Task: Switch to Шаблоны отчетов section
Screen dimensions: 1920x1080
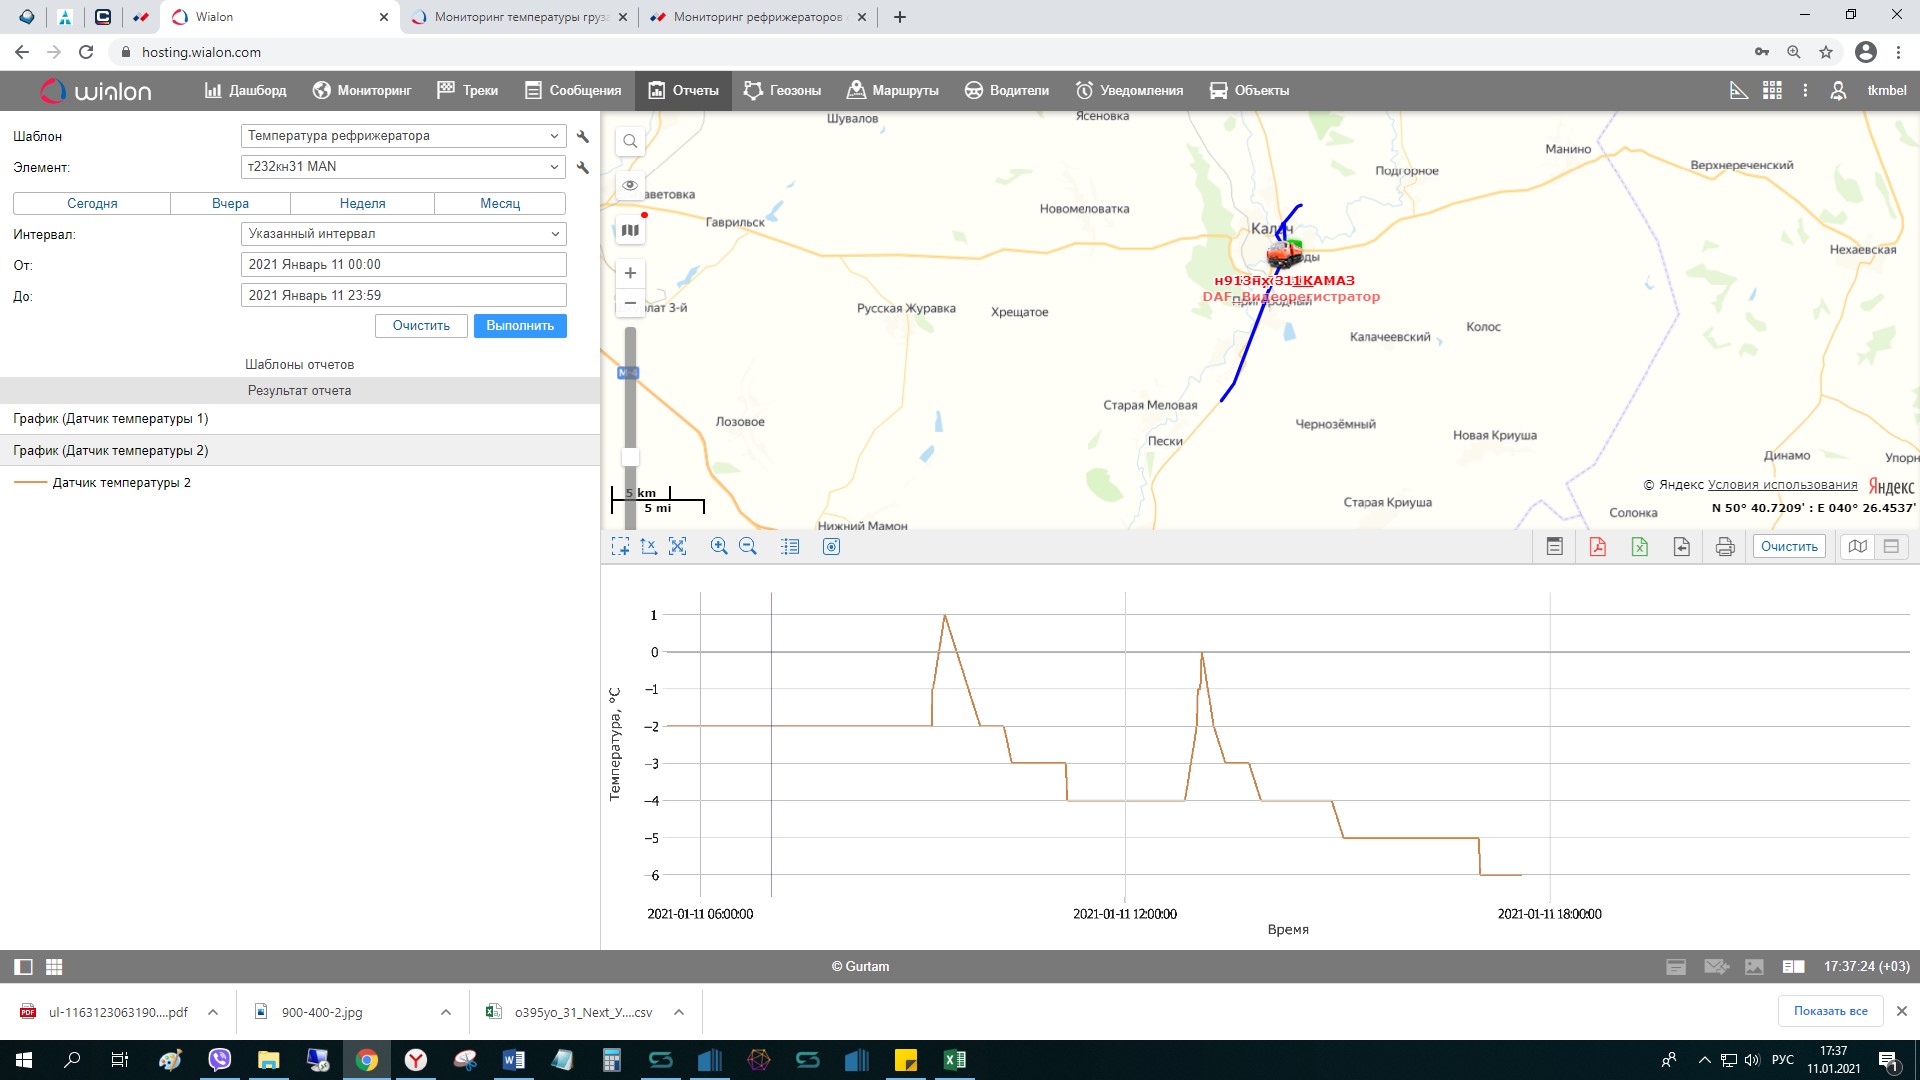Action: tap(299, 364)
